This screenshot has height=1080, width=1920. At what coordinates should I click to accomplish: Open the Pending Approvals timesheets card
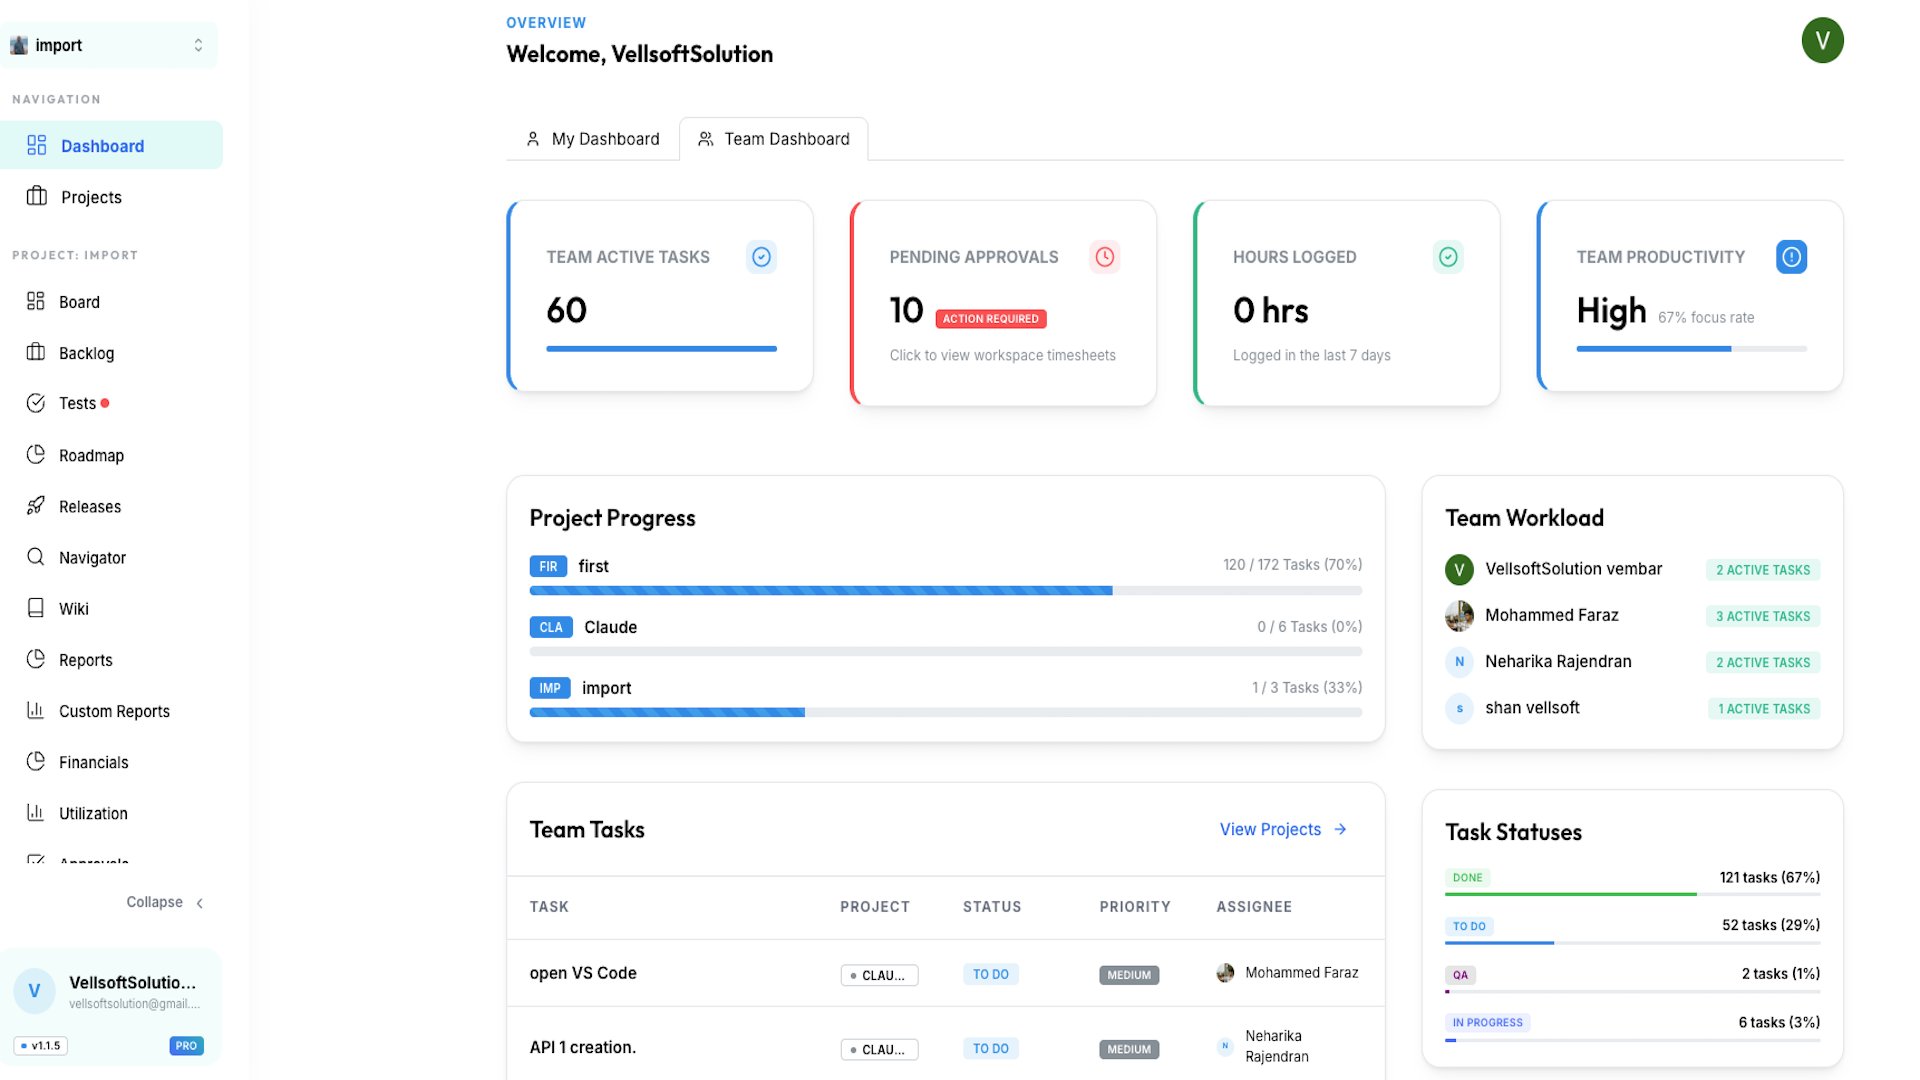(x=1003, y=303)
